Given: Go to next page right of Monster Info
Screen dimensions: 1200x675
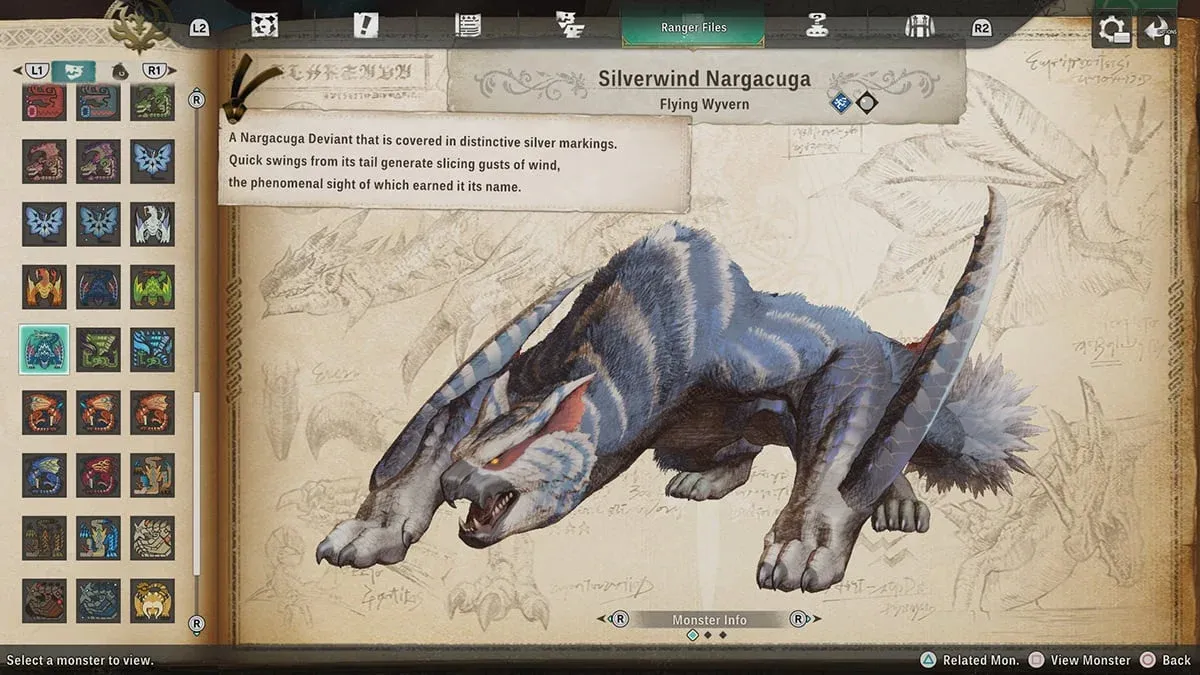Looking at the screenshot, I should 799,619.
